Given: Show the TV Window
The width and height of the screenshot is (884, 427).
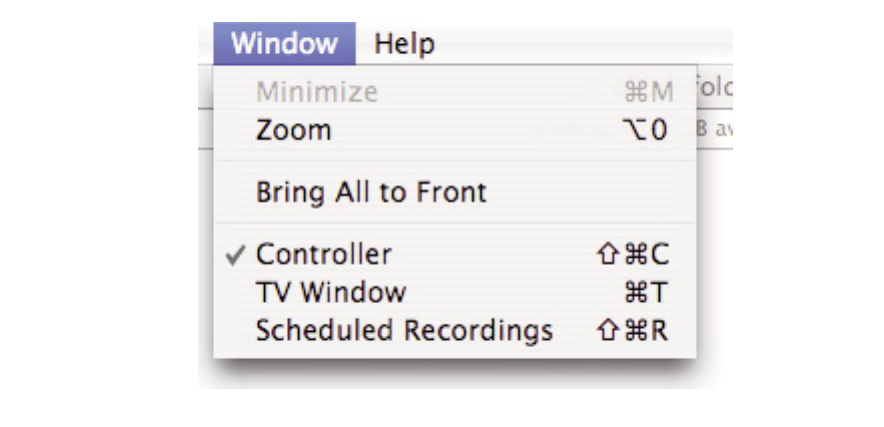Looking at the screenshot, I should coord(331,293).
